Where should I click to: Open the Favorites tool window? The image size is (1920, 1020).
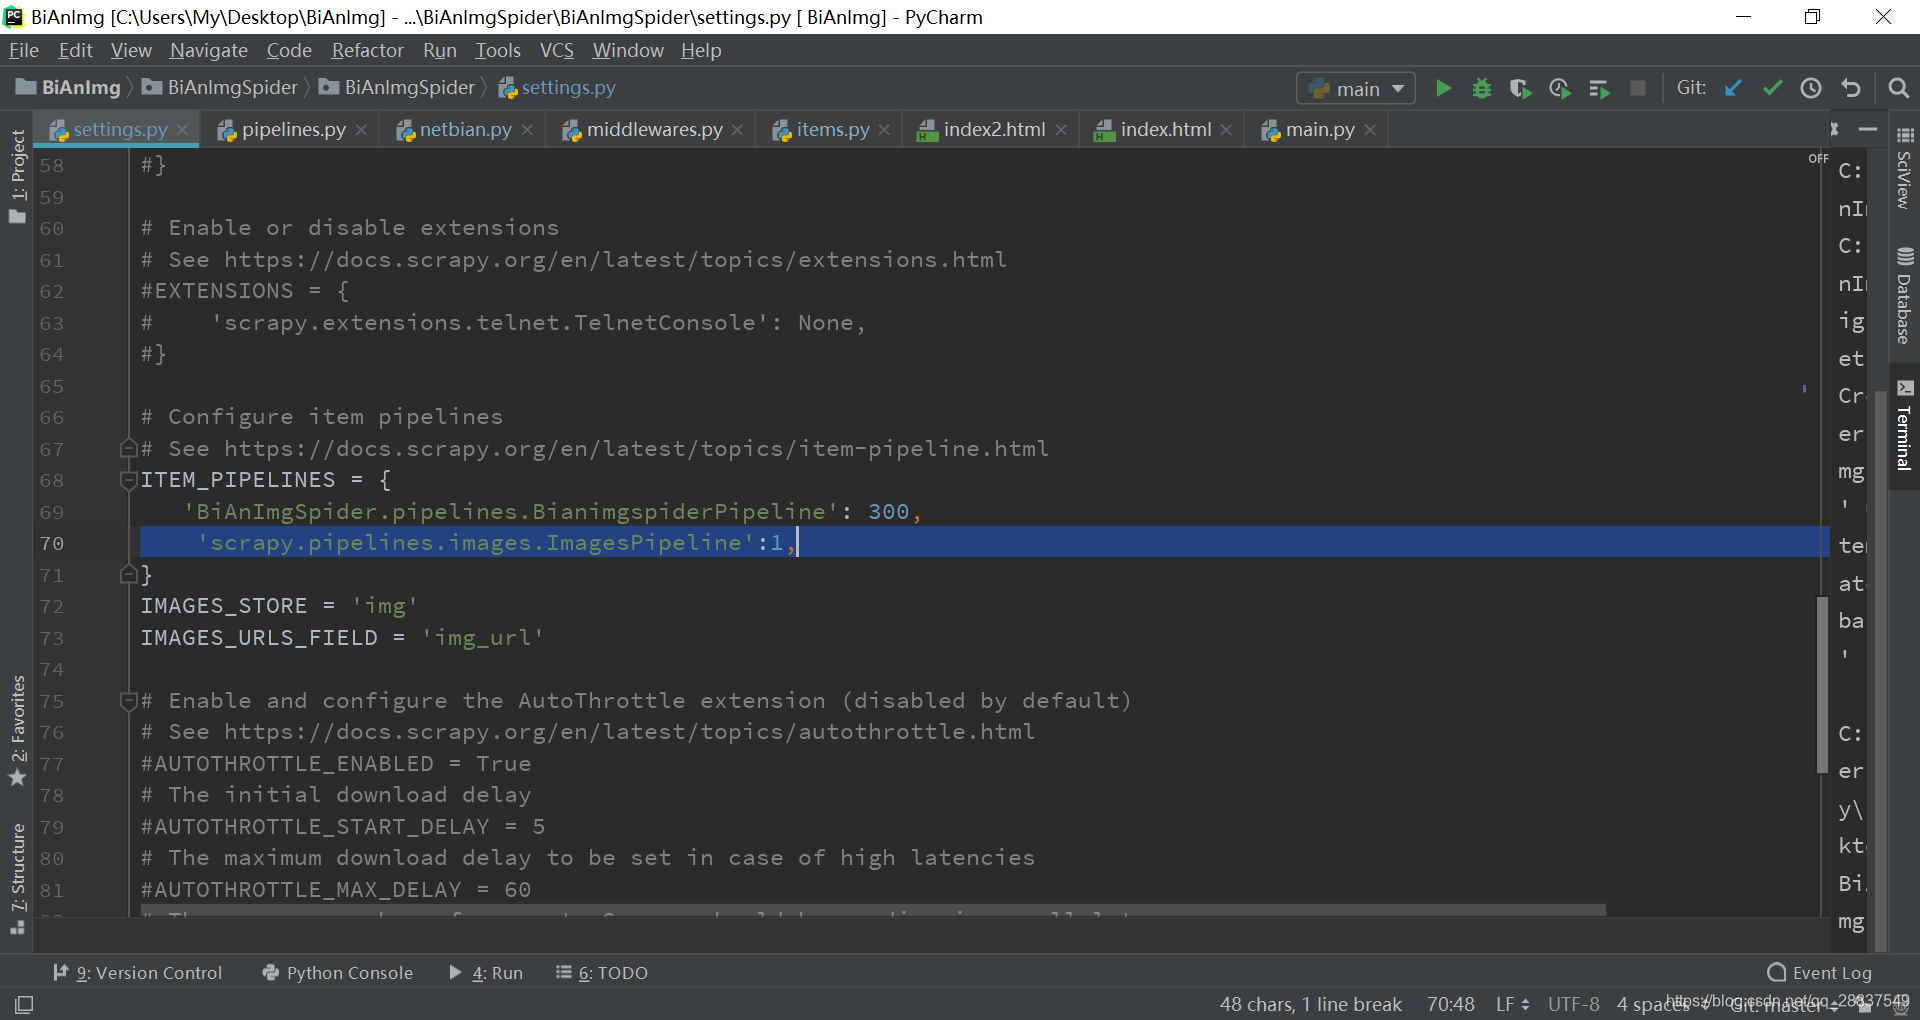(x=17, y=730)
